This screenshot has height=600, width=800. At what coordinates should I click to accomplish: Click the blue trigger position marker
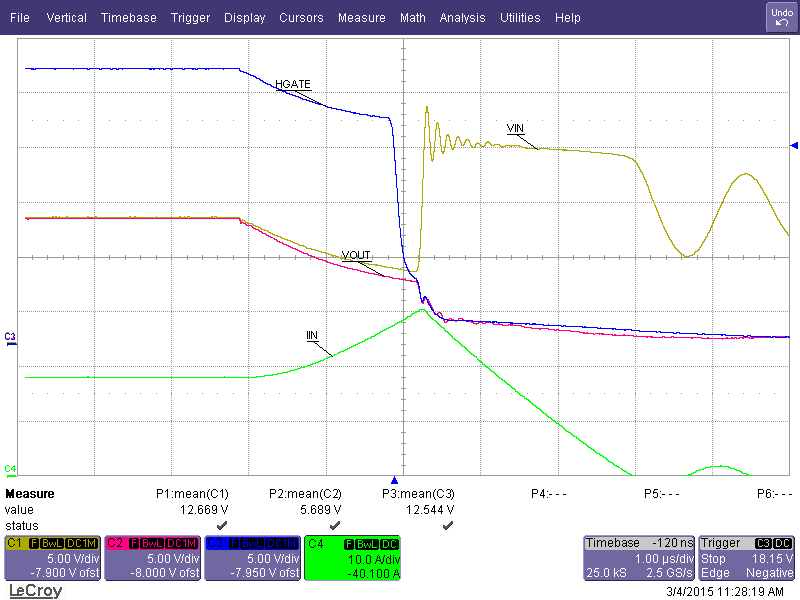point(394,480)
